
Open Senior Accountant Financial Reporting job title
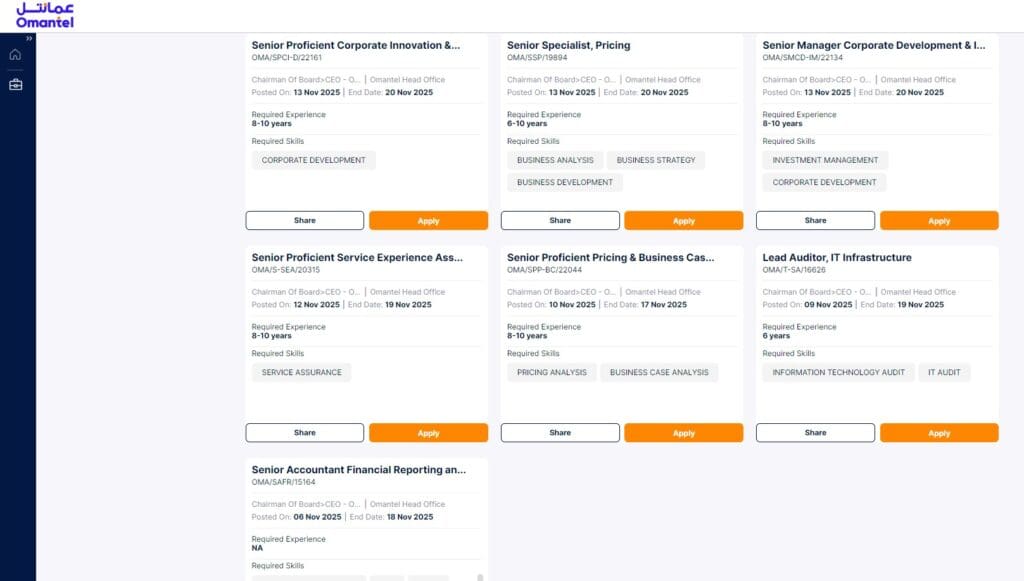358,470
